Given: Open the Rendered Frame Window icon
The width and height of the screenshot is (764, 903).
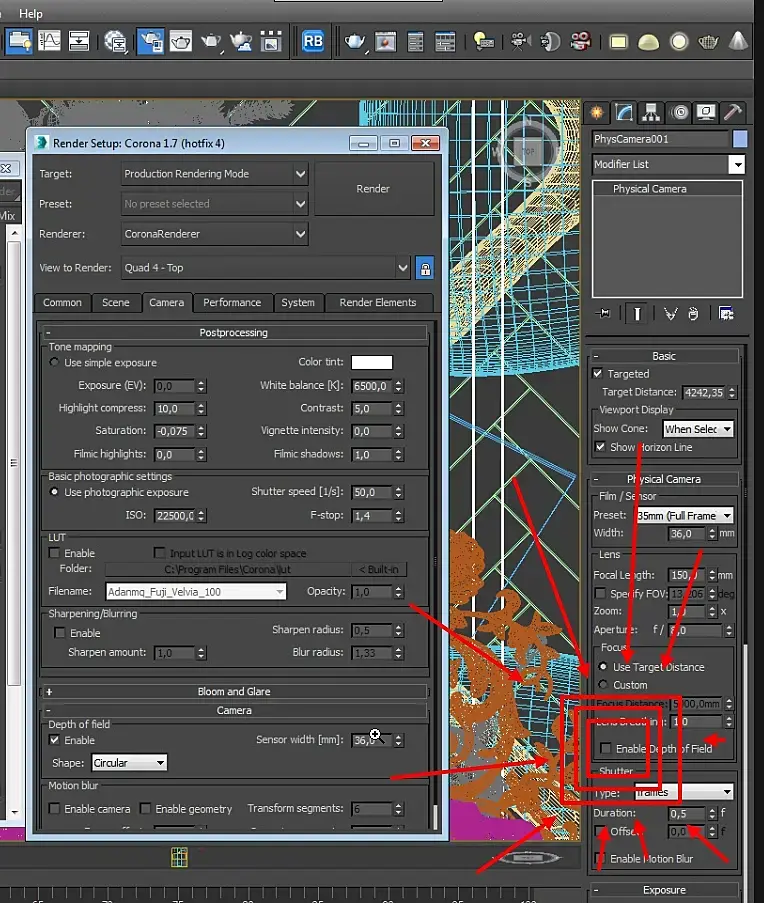Looking at the screenshot, I should [181, 41].
